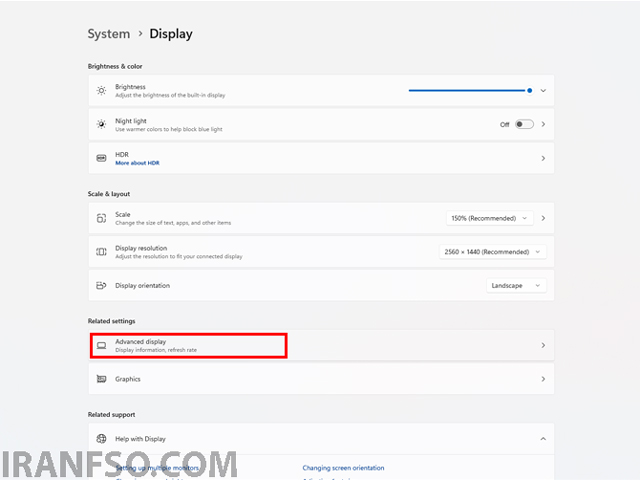Open Changing screen orientation help link

[x=343, y=468]
